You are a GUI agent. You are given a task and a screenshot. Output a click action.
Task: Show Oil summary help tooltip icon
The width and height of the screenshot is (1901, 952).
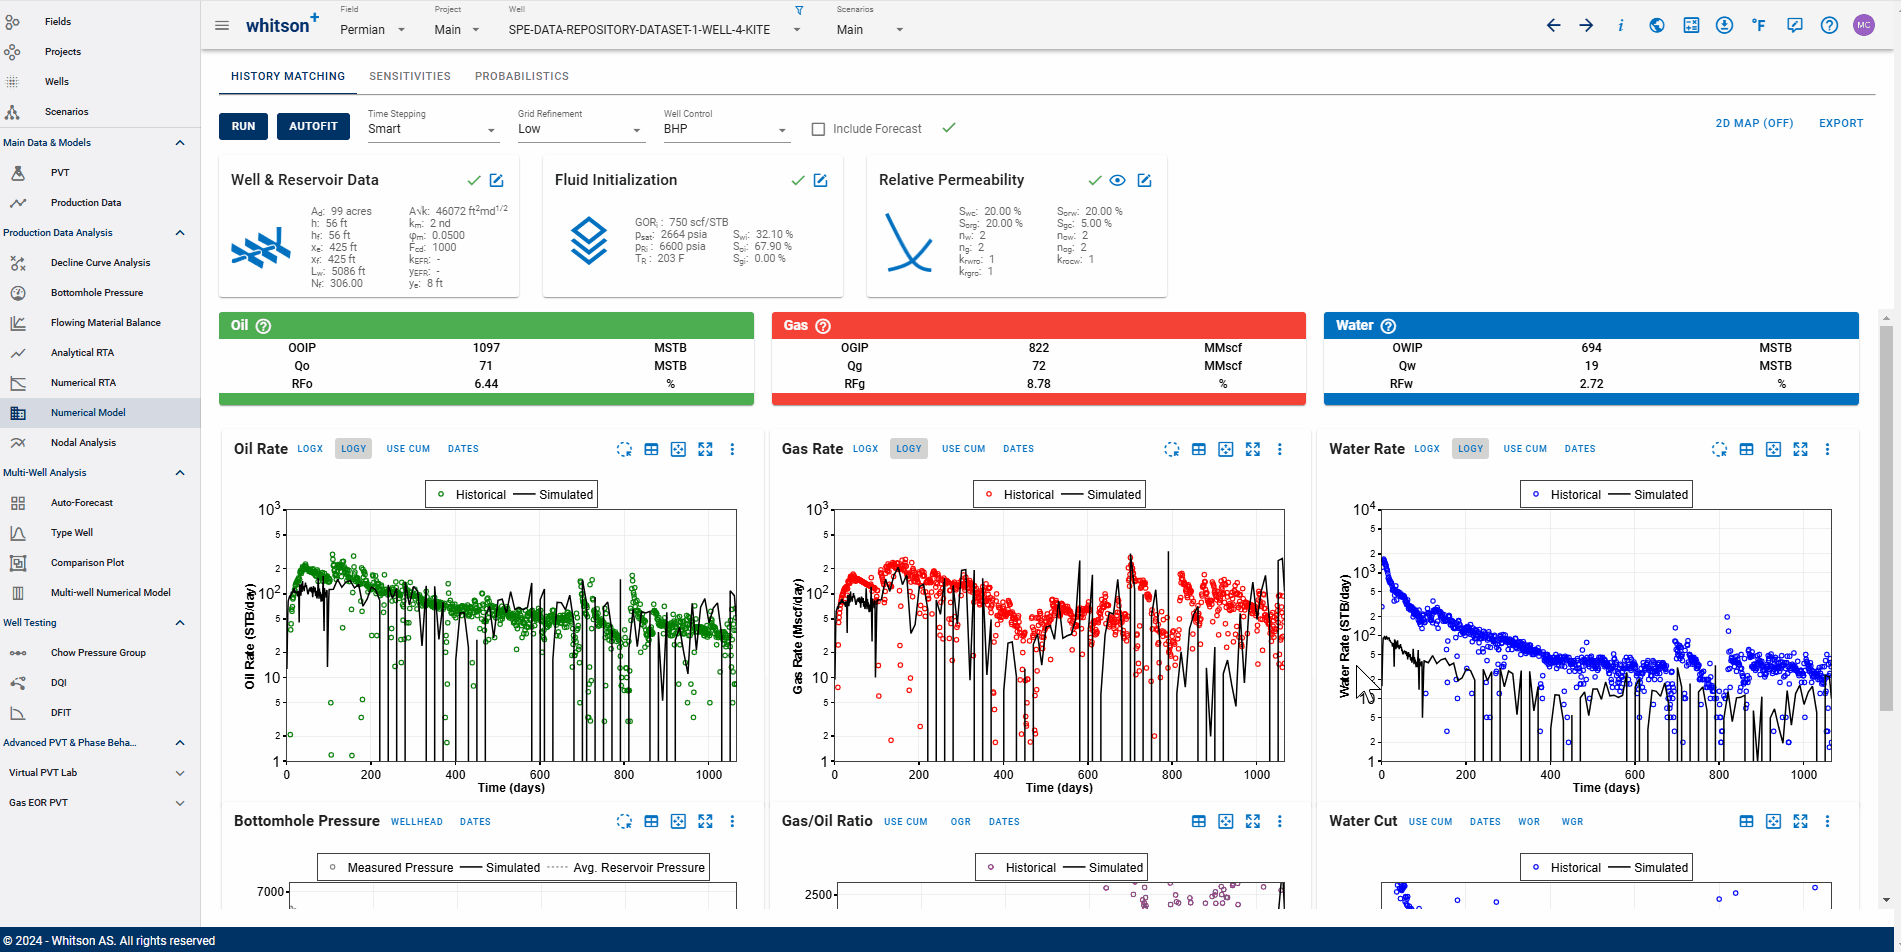point(264,326)
